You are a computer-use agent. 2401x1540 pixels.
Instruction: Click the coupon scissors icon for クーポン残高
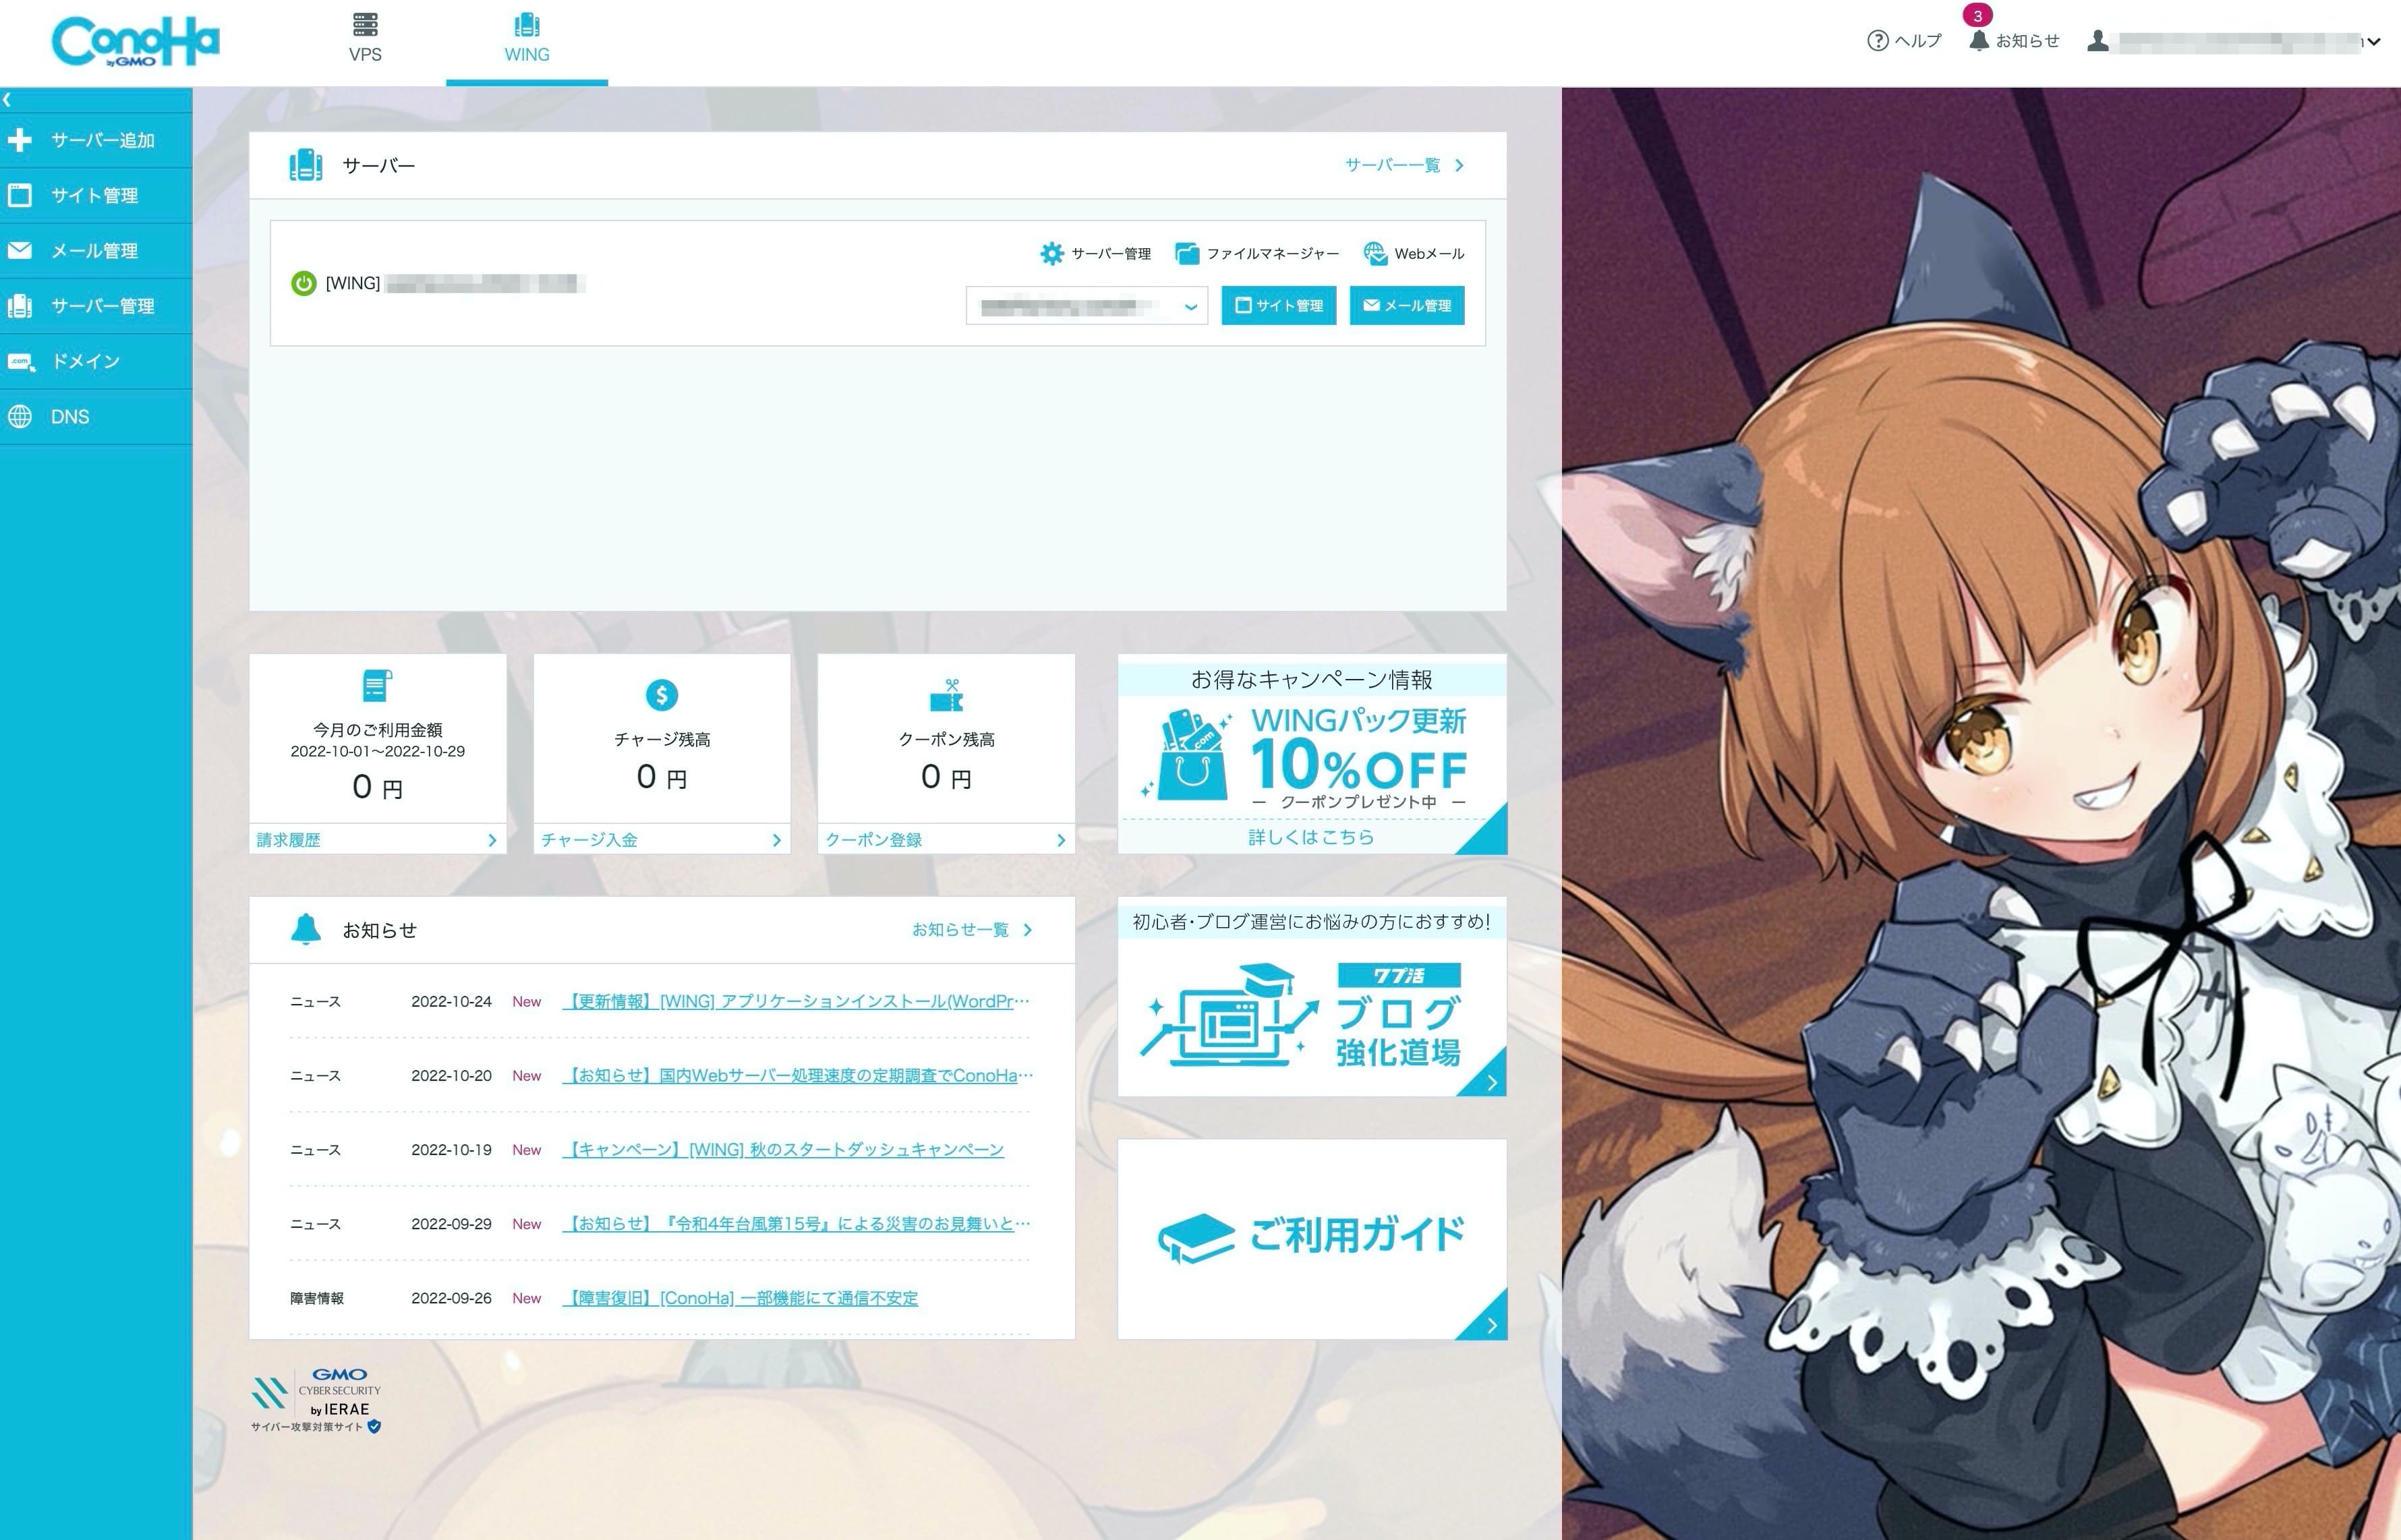click(946, 695)
